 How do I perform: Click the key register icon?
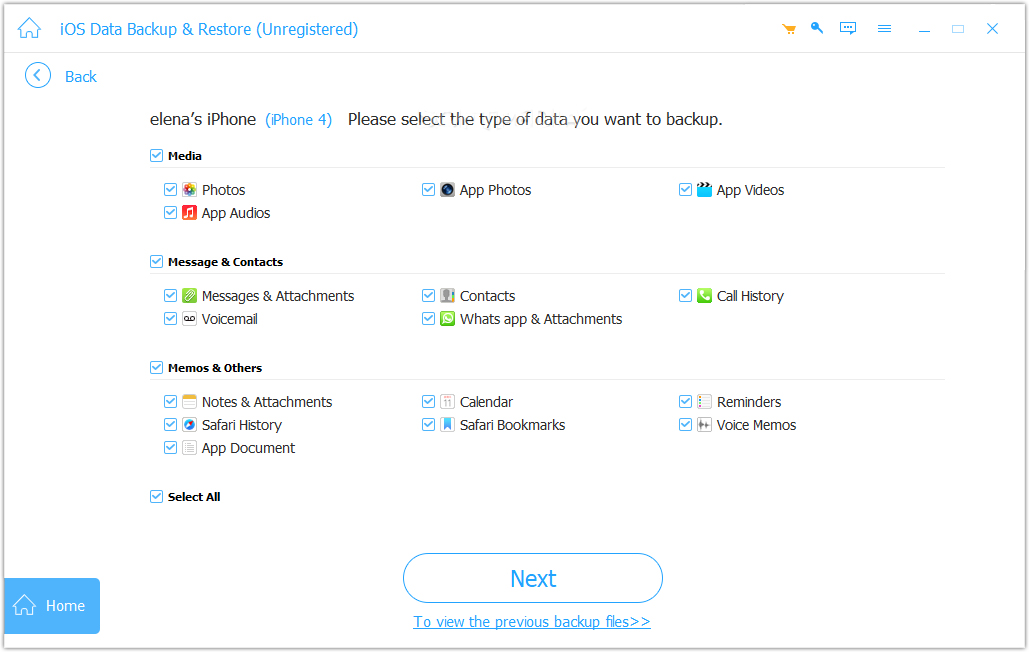click(x=817, y=28)
